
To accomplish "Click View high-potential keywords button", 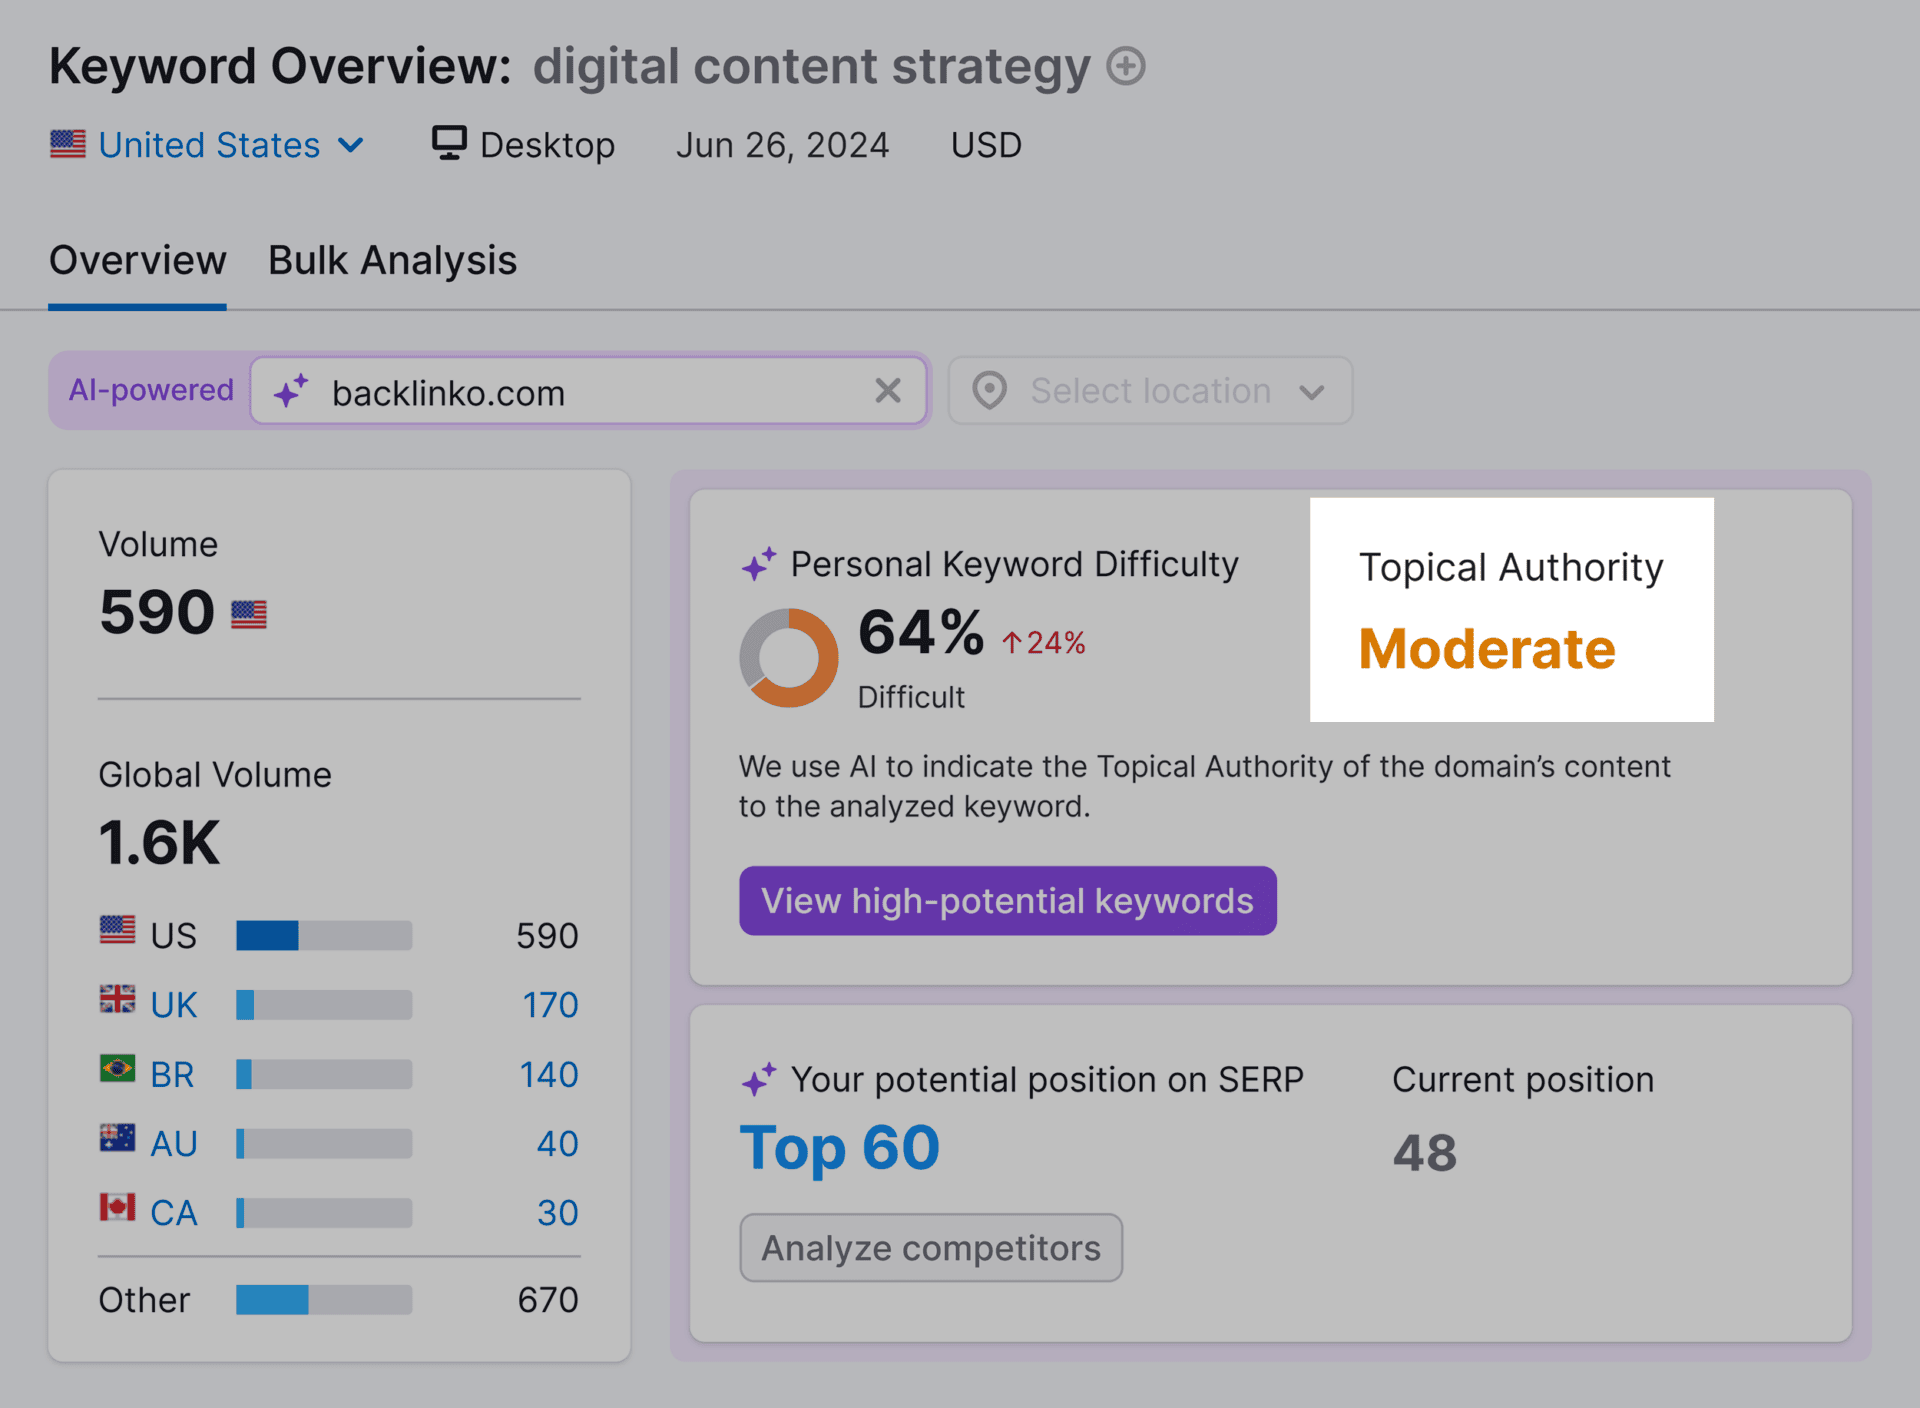I will click(x=1008, y=901).
